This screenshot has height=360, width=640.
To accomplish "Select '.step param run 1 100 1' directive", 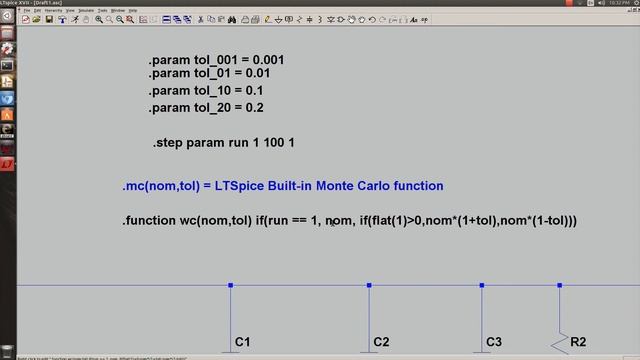I will click(224, 143).
